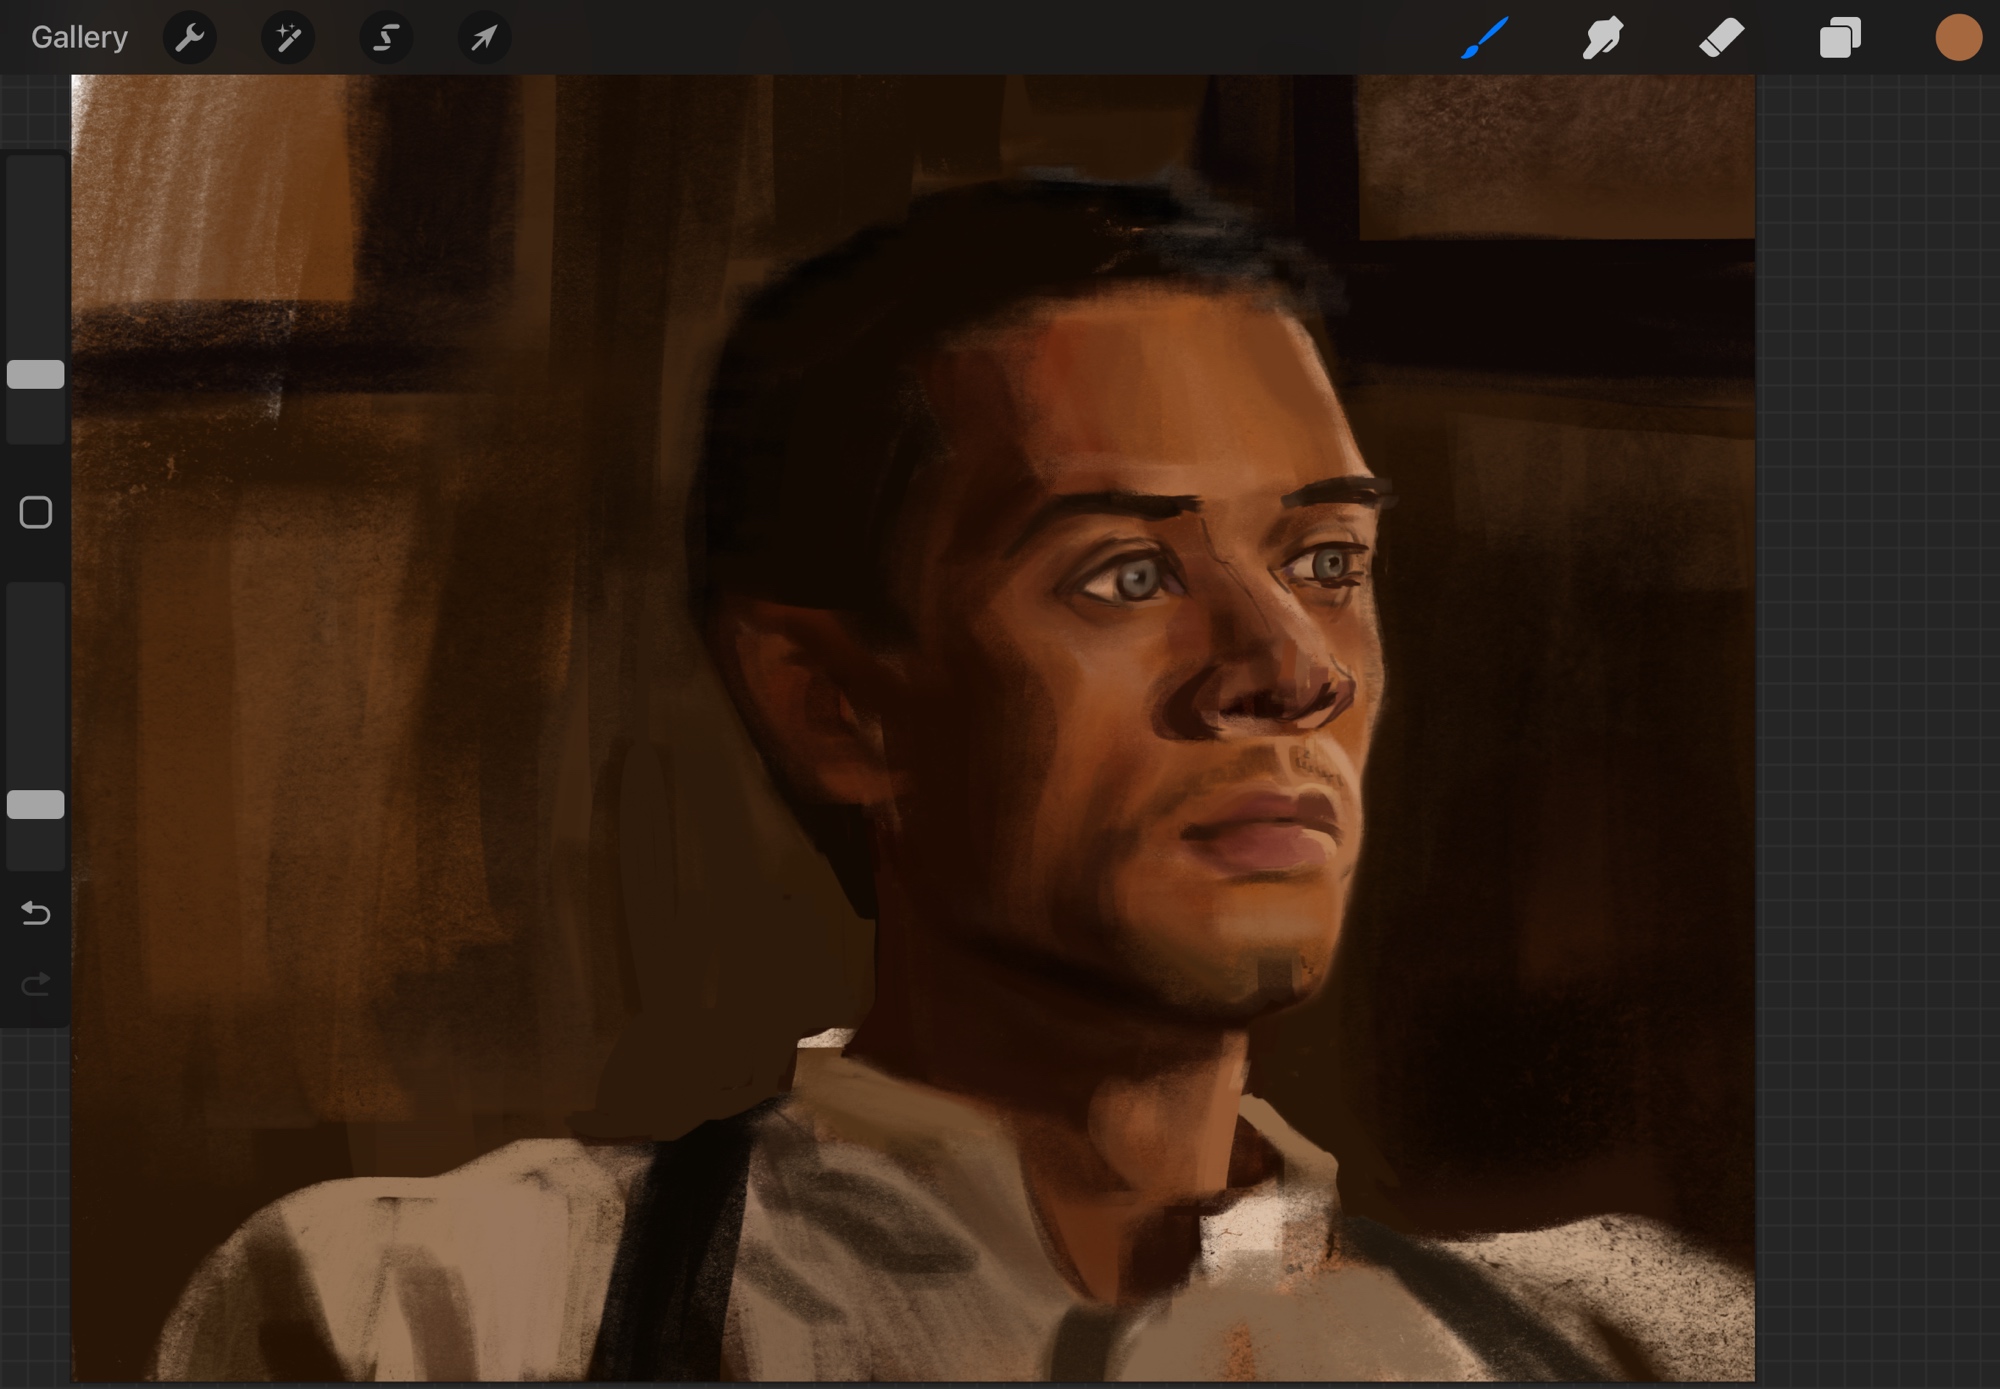
Task: Select the Smudge finger tool
Action: point(1602,38)
